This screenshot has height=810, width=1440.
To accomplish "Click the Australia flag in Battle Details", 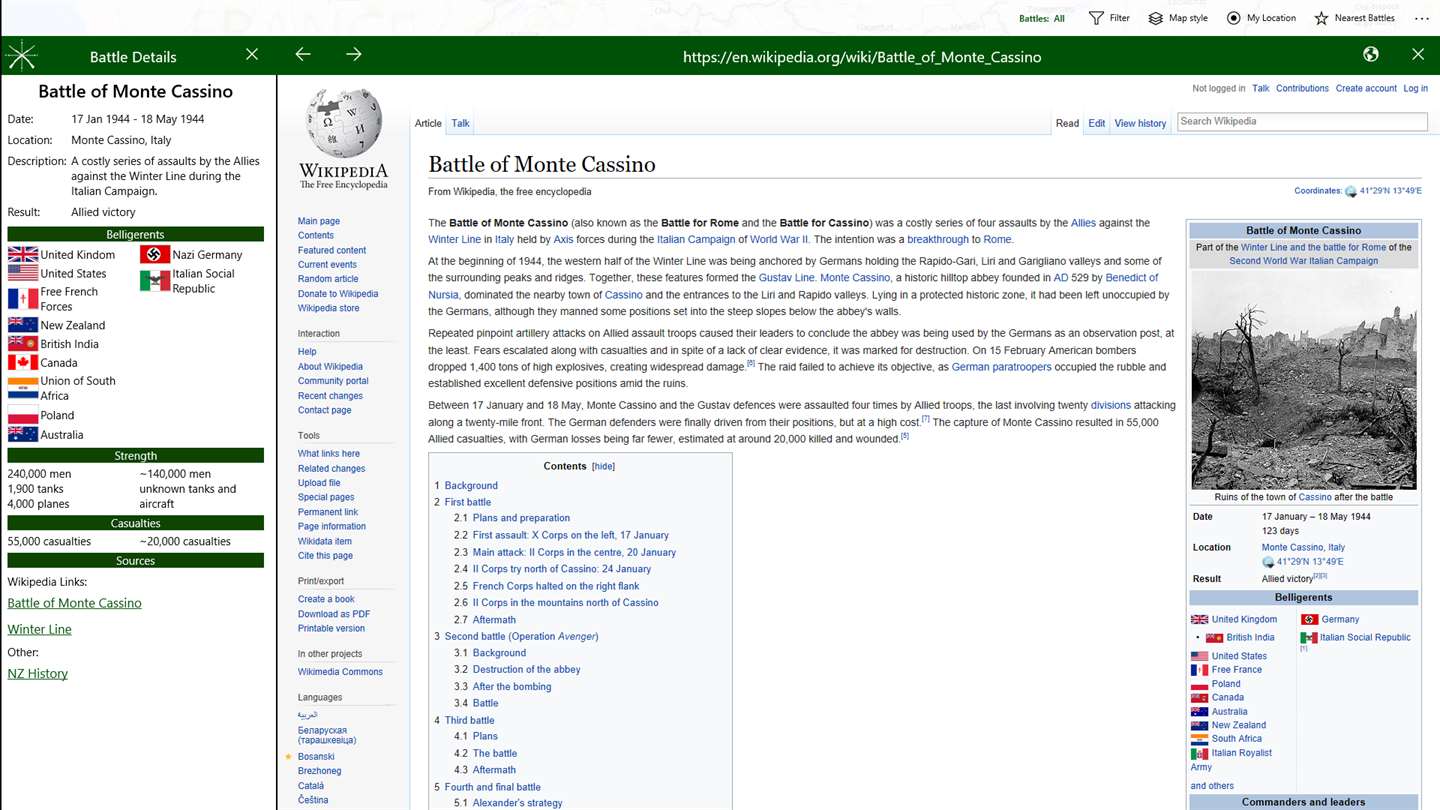I will click(23, 434).
